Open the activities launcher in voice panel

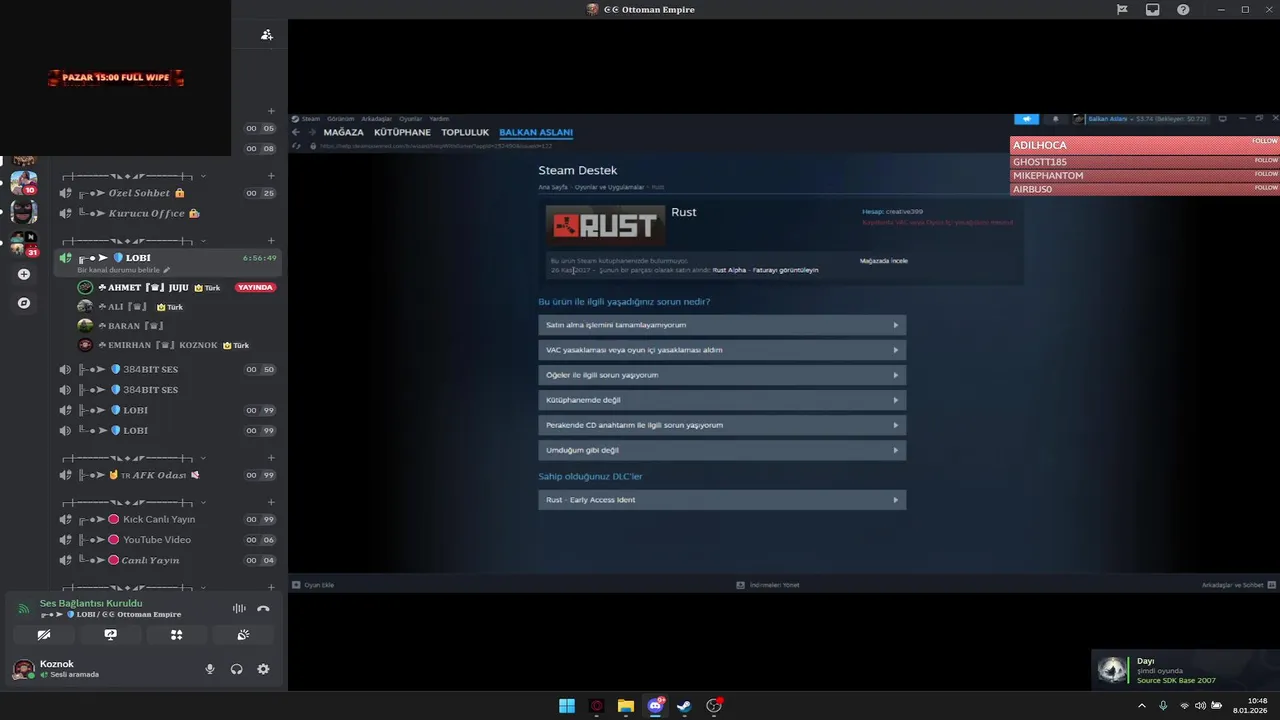point(176,635)
